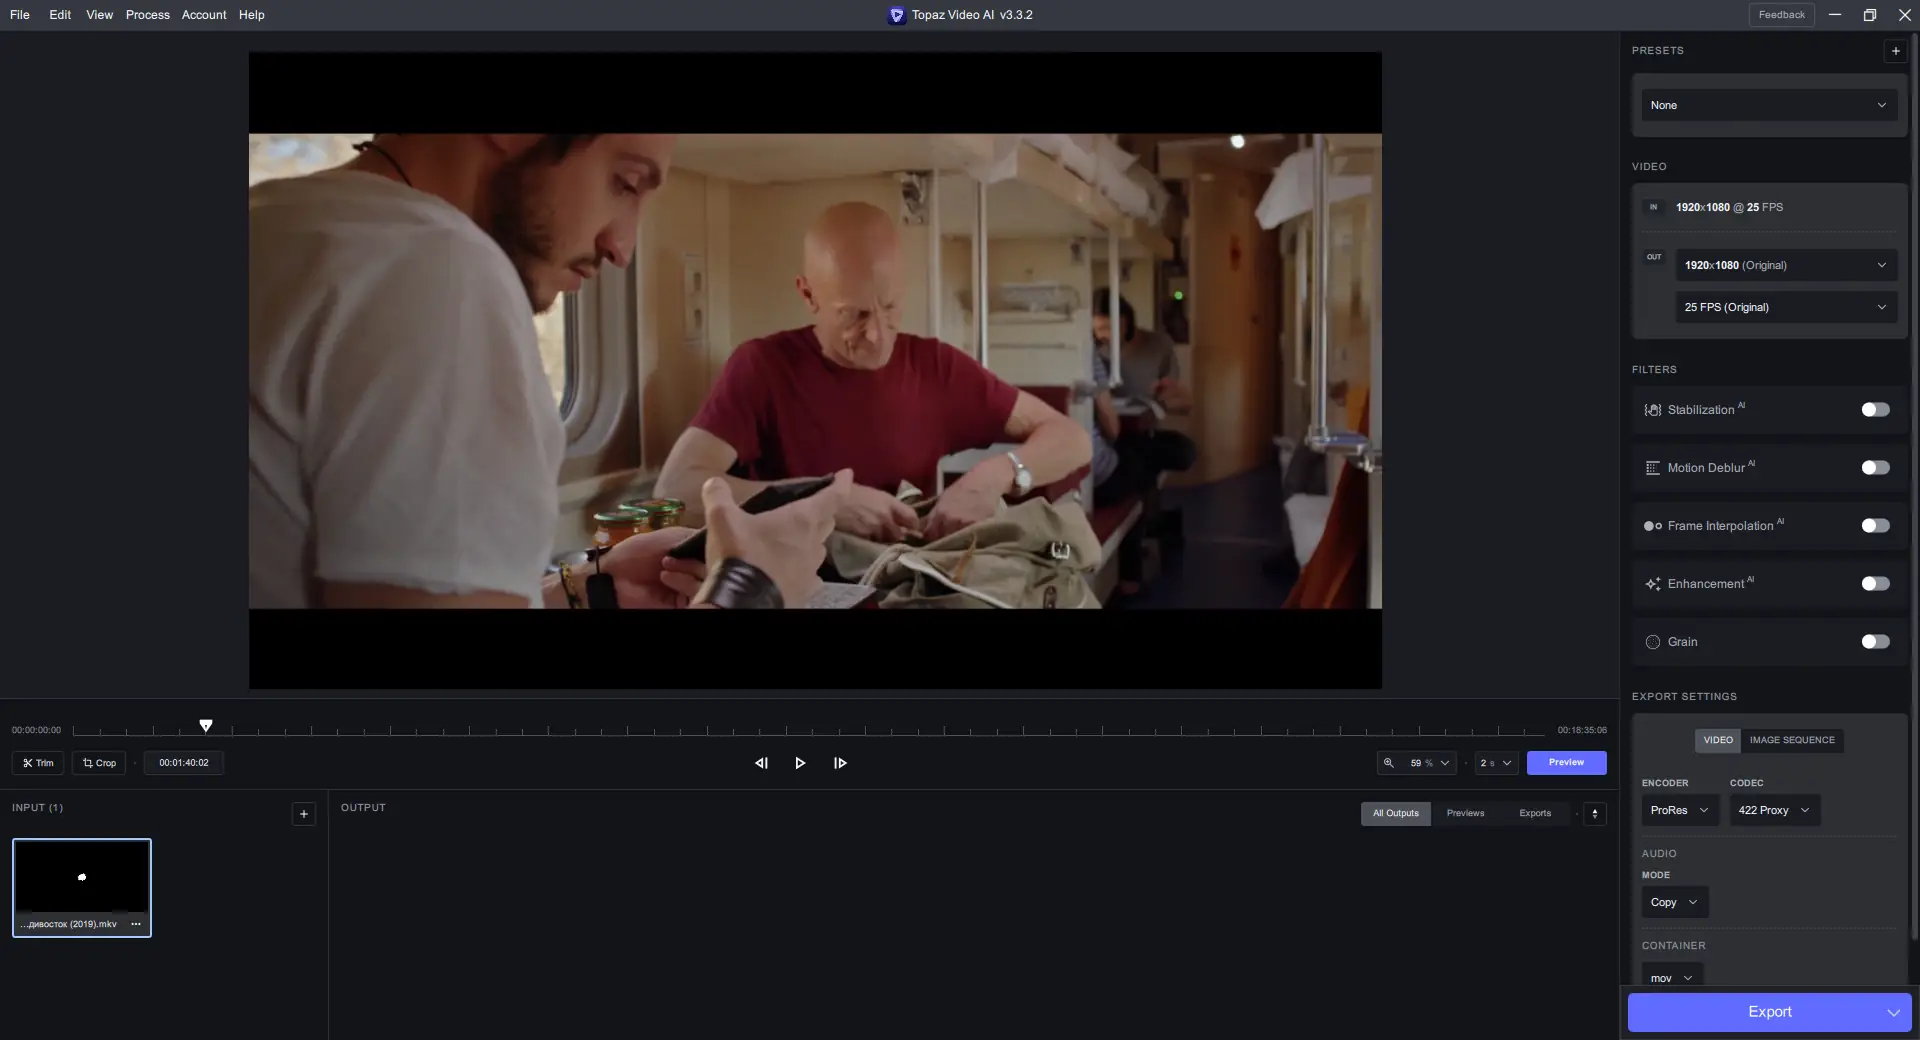Step back one frame

pos(761,763)
